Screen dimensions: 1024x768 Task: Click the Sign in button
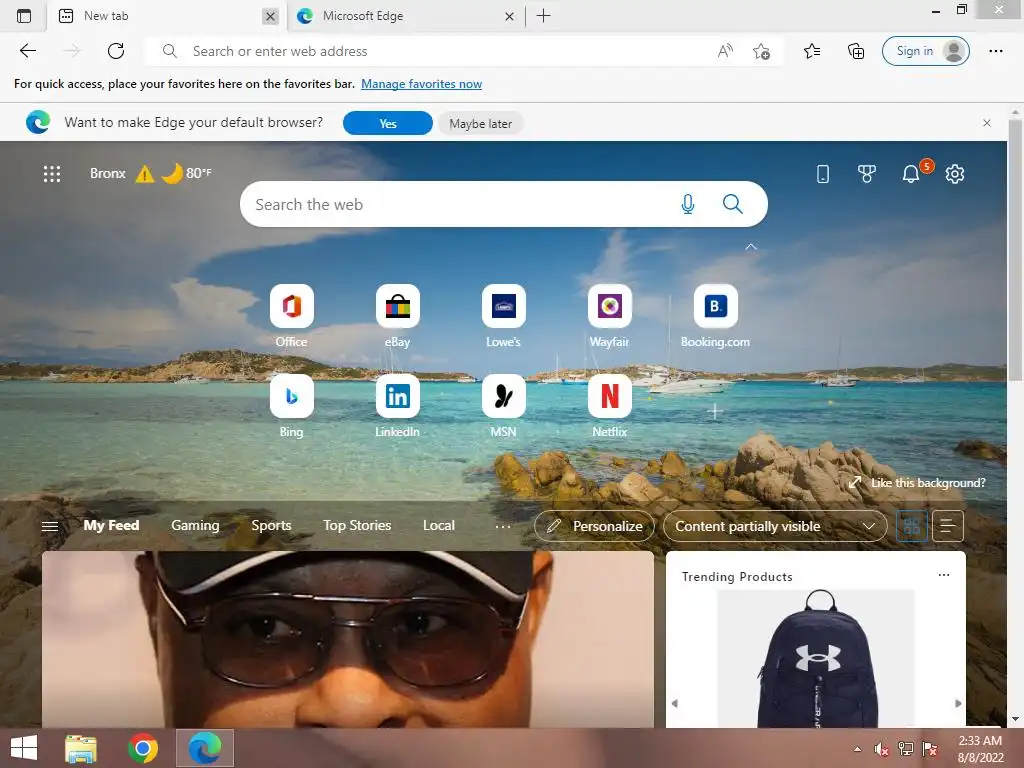pos(925,51)
